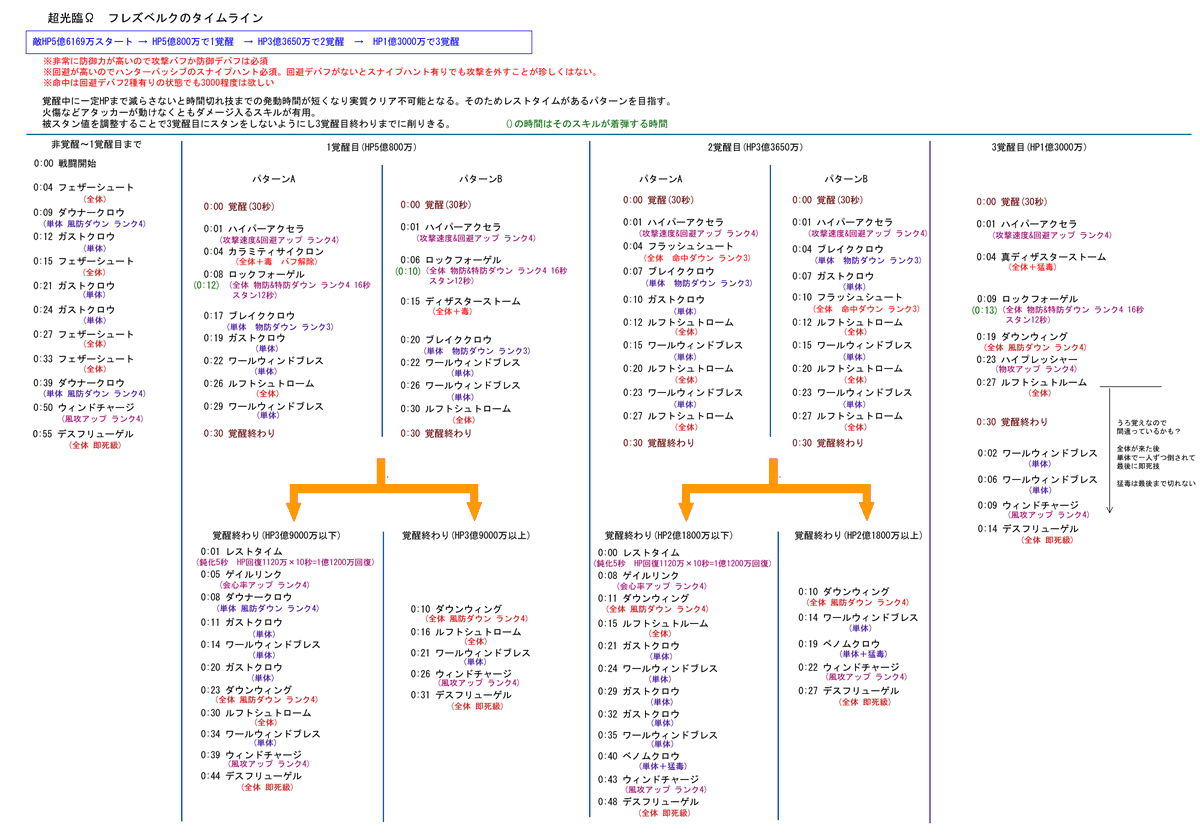Click the entry "0:50 ウィンドチャージ"

[83, 407]
